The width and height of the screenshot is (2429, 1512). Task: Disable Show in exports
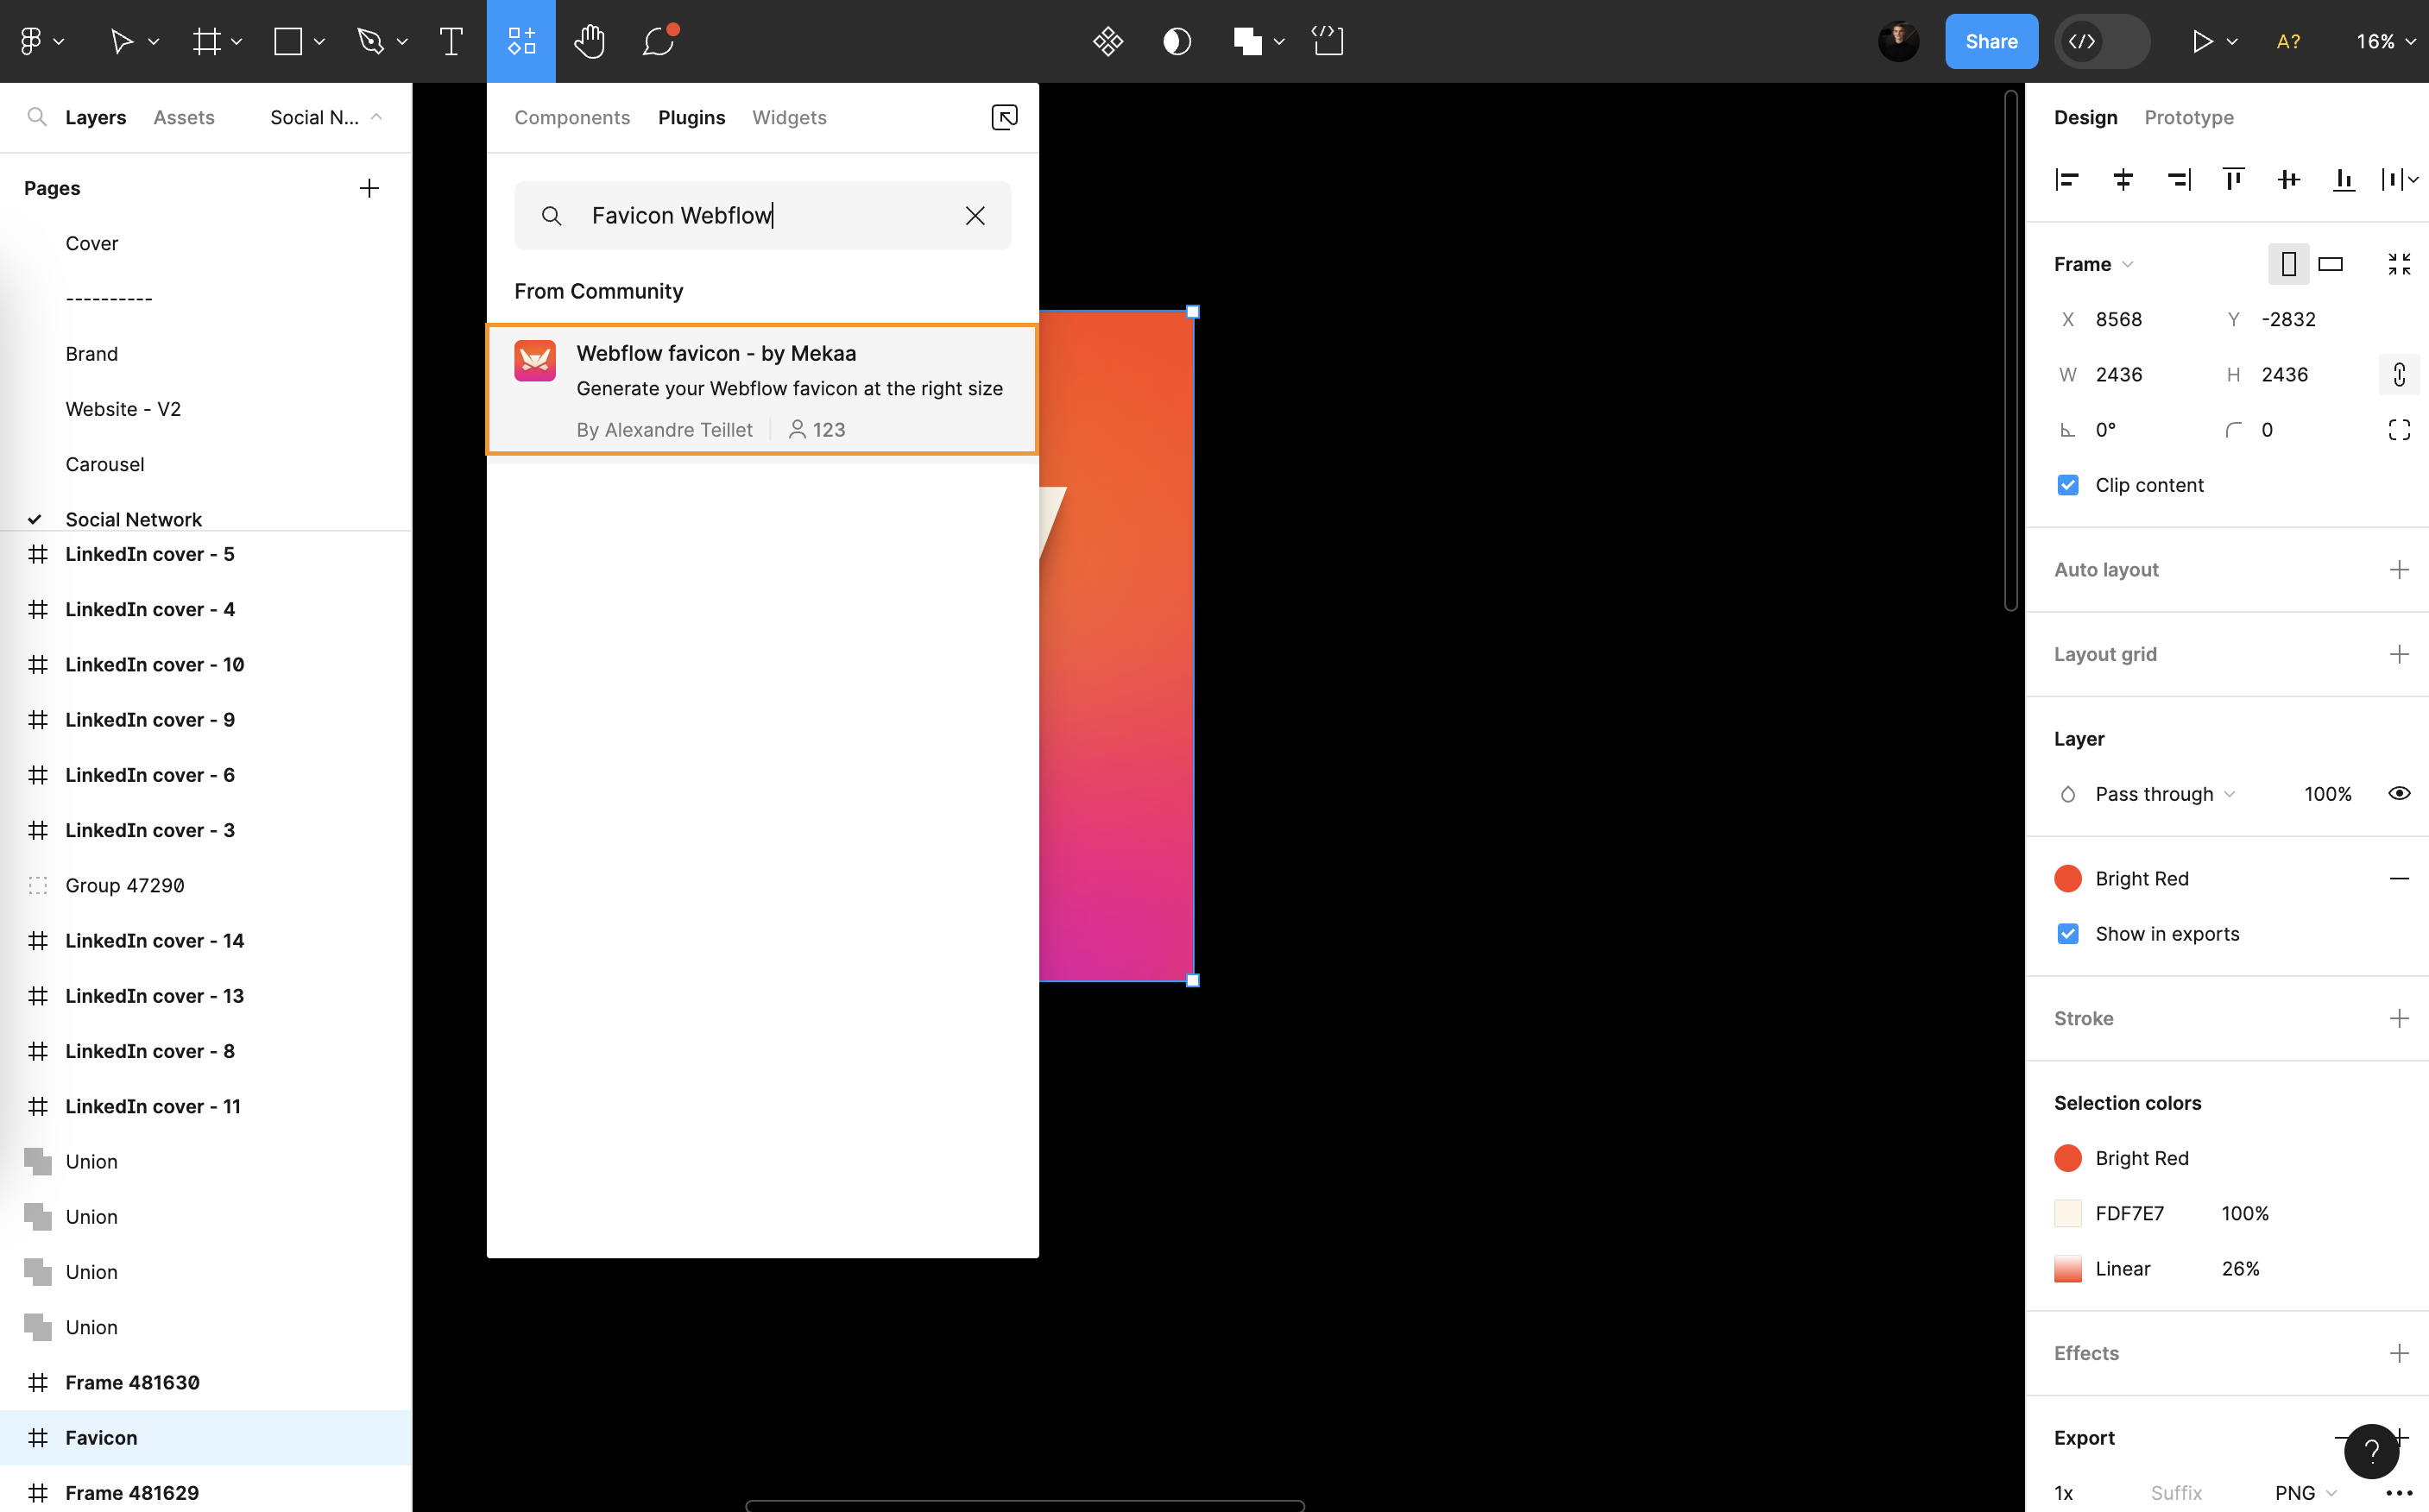pyautogui.click(x=2068, y=933)
